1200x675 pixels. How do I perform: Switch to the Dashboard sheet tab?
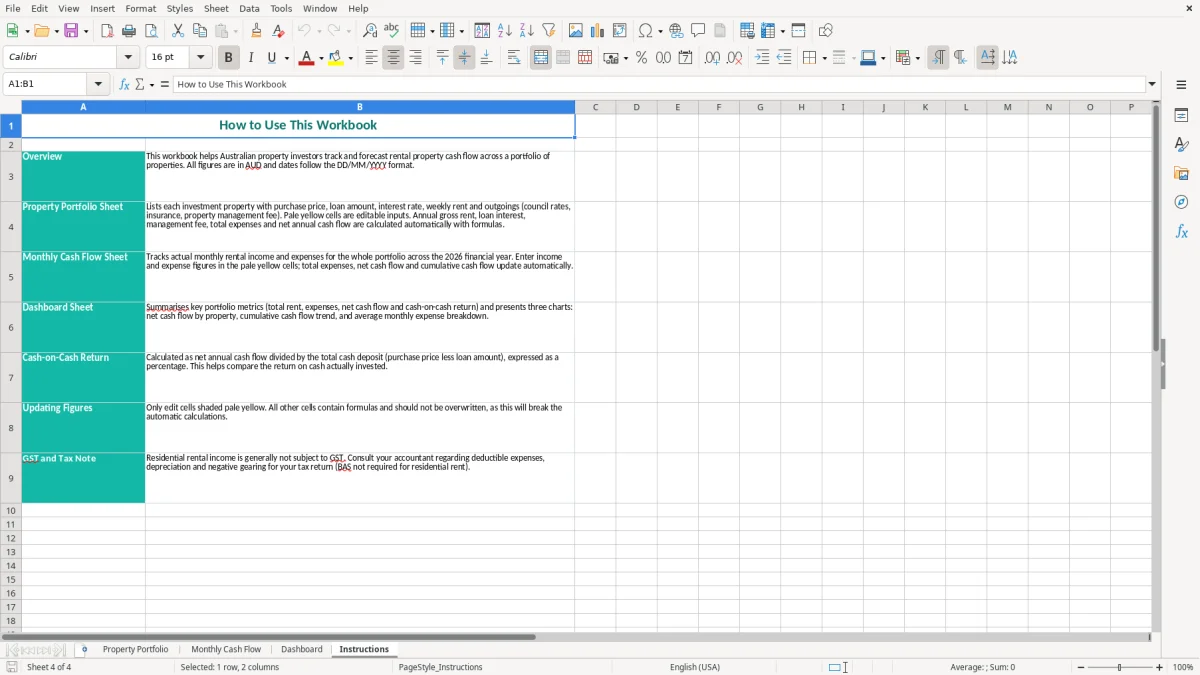[302, 650]
